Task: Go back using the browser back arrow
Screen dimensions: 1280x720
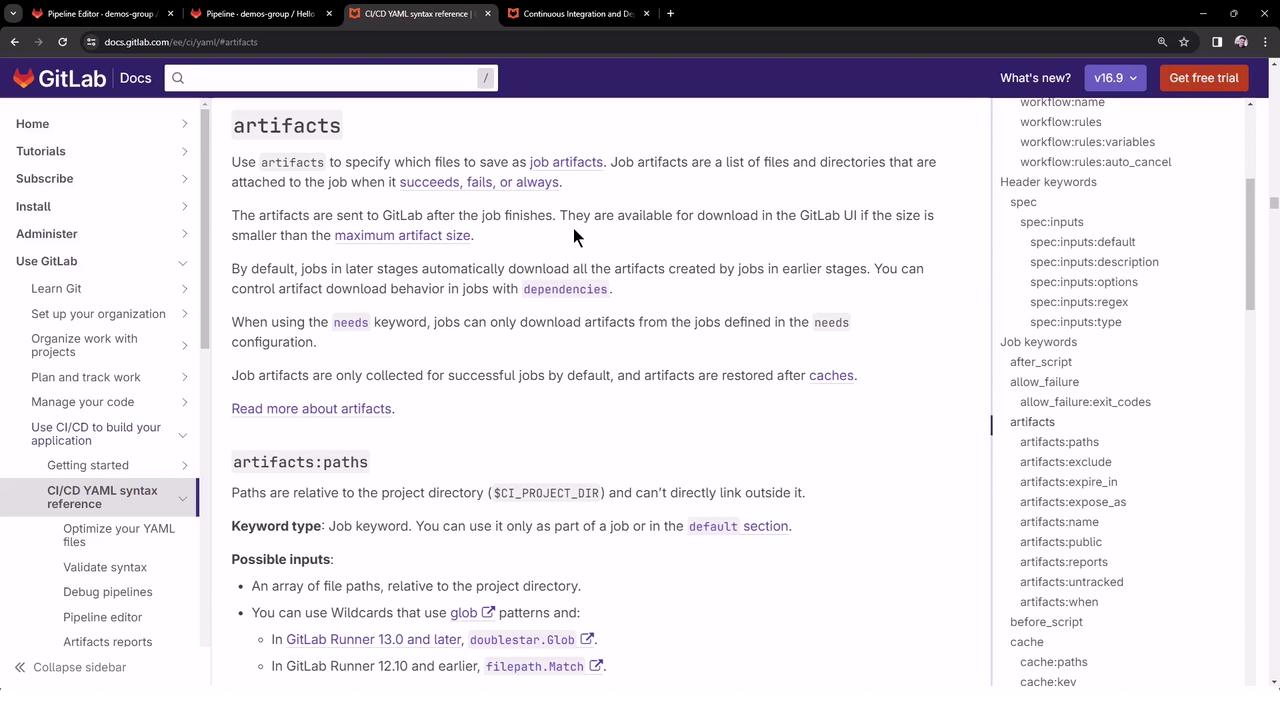Action: pos(15,42)
